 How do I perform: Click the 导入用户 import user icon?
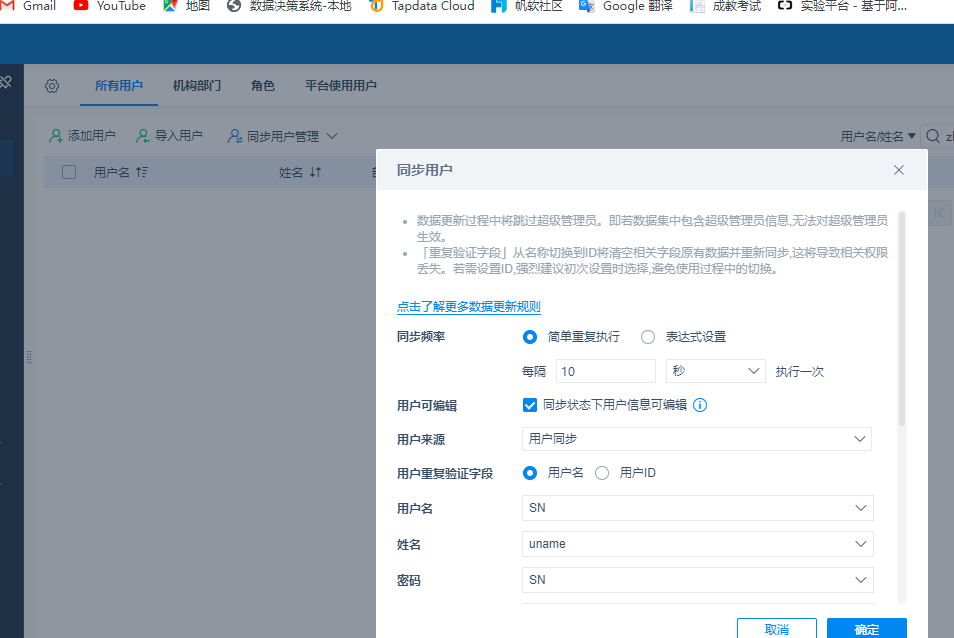tap(144, 136)
